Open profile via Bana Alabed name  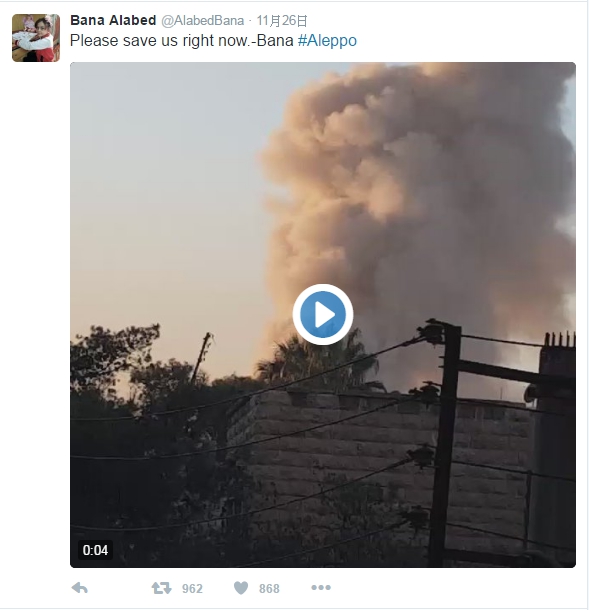(x=113, y=20)
